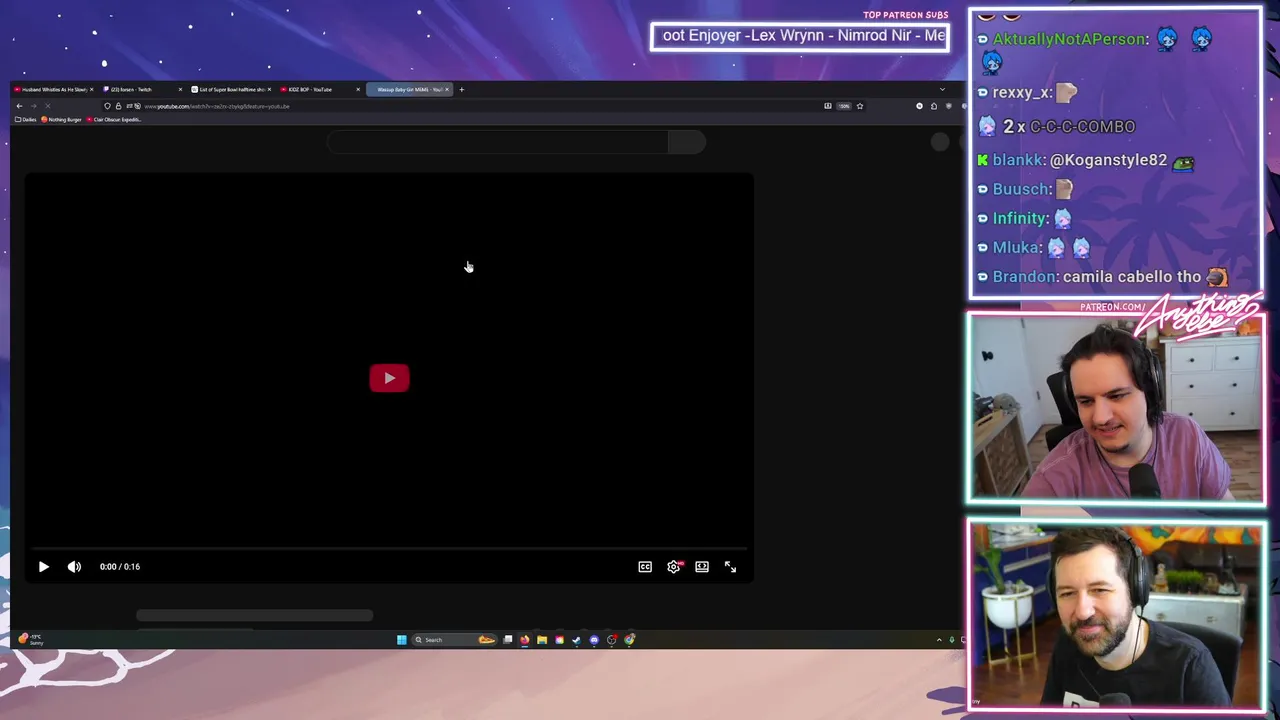Open File Explorer from the taskbar

(542, 640)
